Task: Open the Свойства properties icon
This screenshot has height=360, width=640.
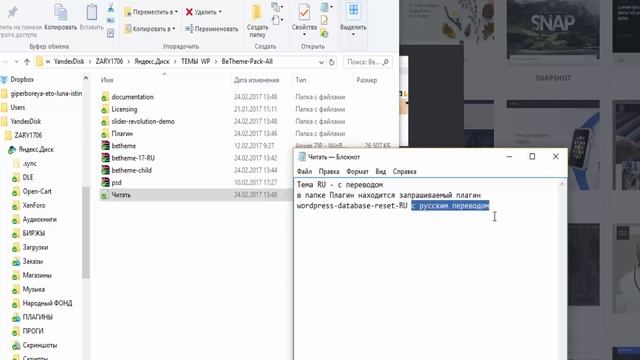Action: [x=304, y=12]
